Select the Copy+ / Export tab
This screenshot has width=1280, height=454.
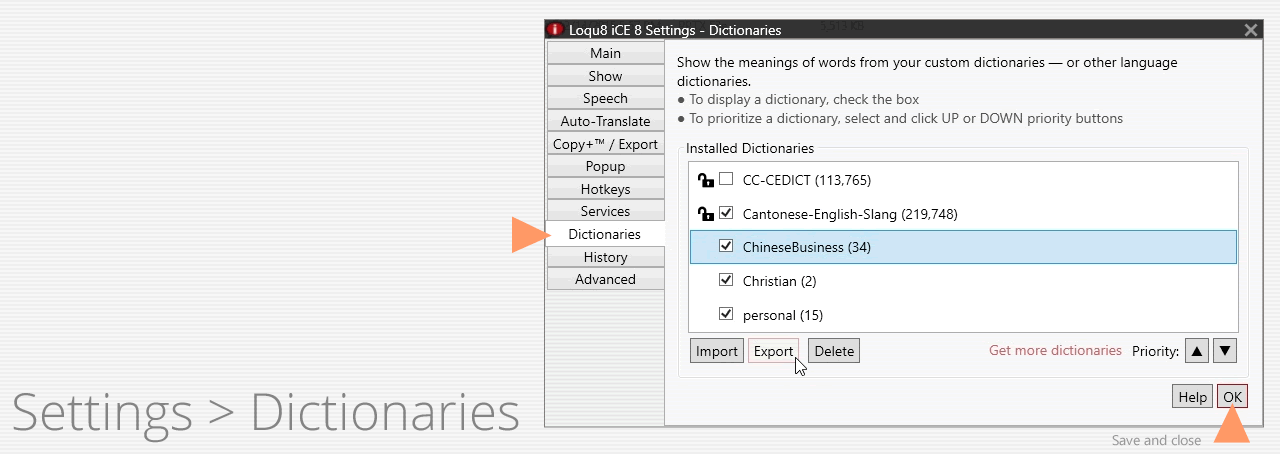[x=605, y=144]
